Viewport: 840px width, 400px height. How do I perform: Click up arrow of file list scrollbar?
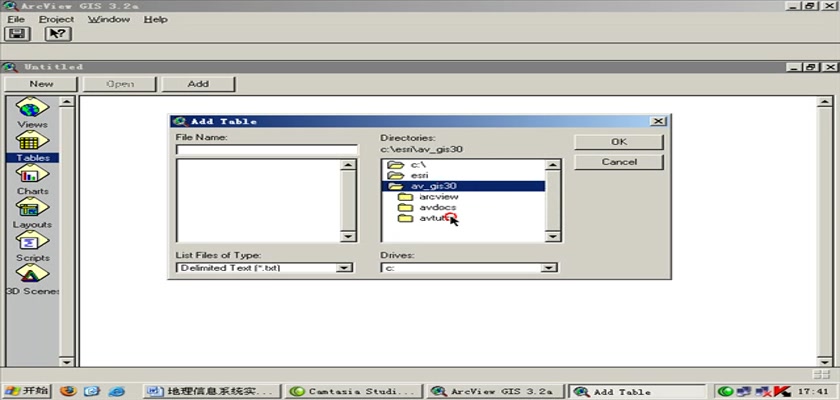point(348,165)
